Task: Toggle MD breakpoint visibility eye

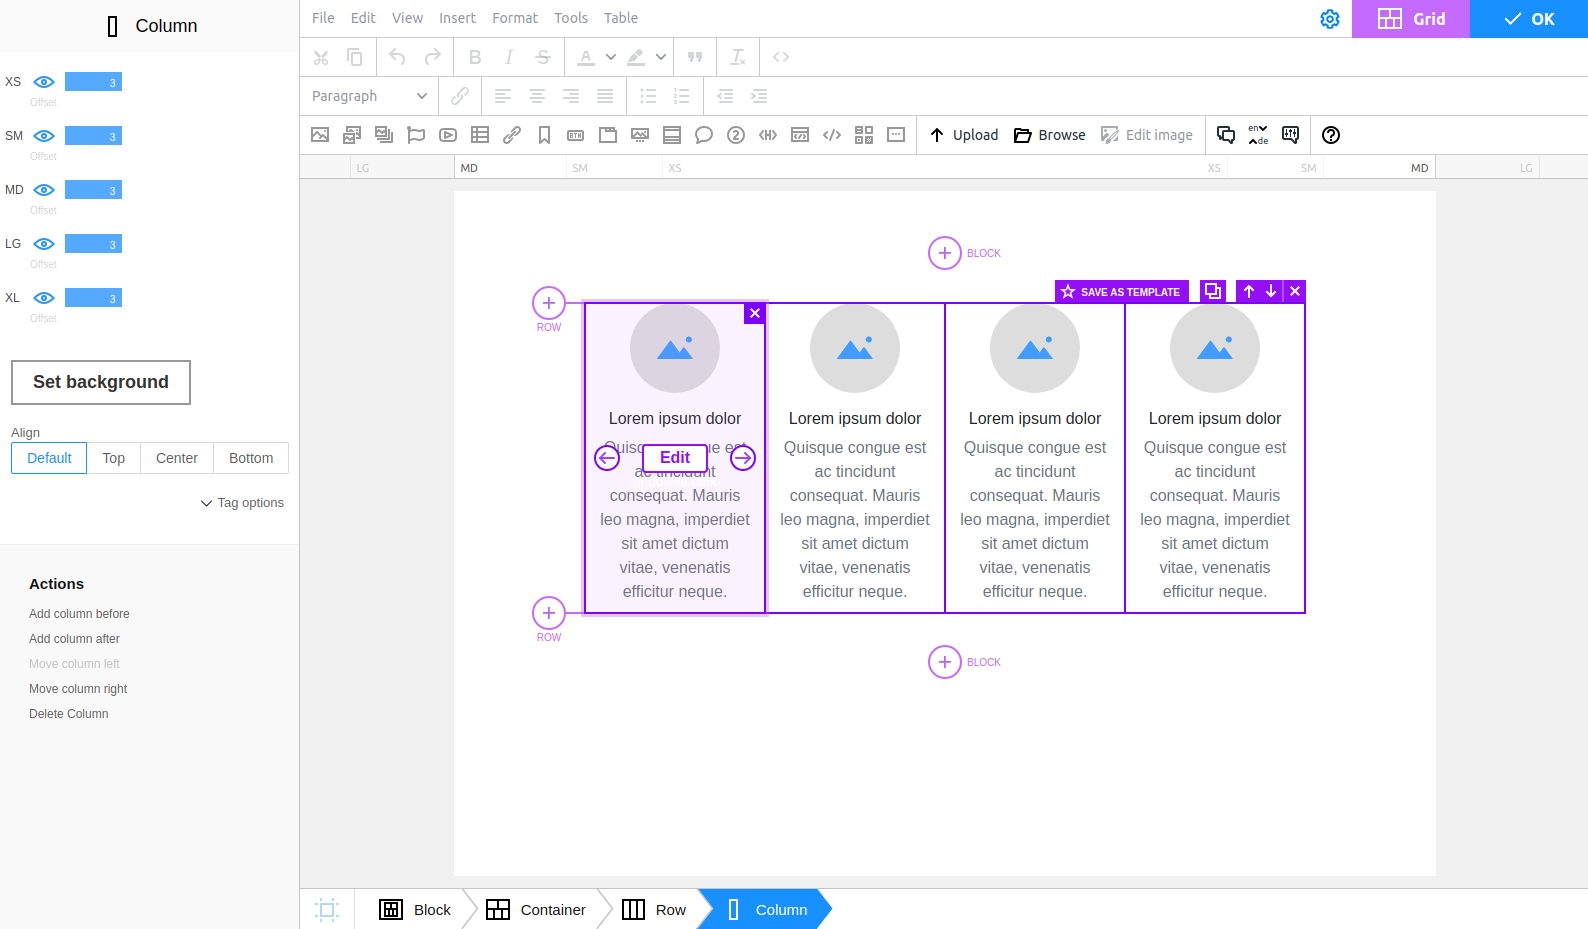Action: pyautogui.click(x=44, y=190)
